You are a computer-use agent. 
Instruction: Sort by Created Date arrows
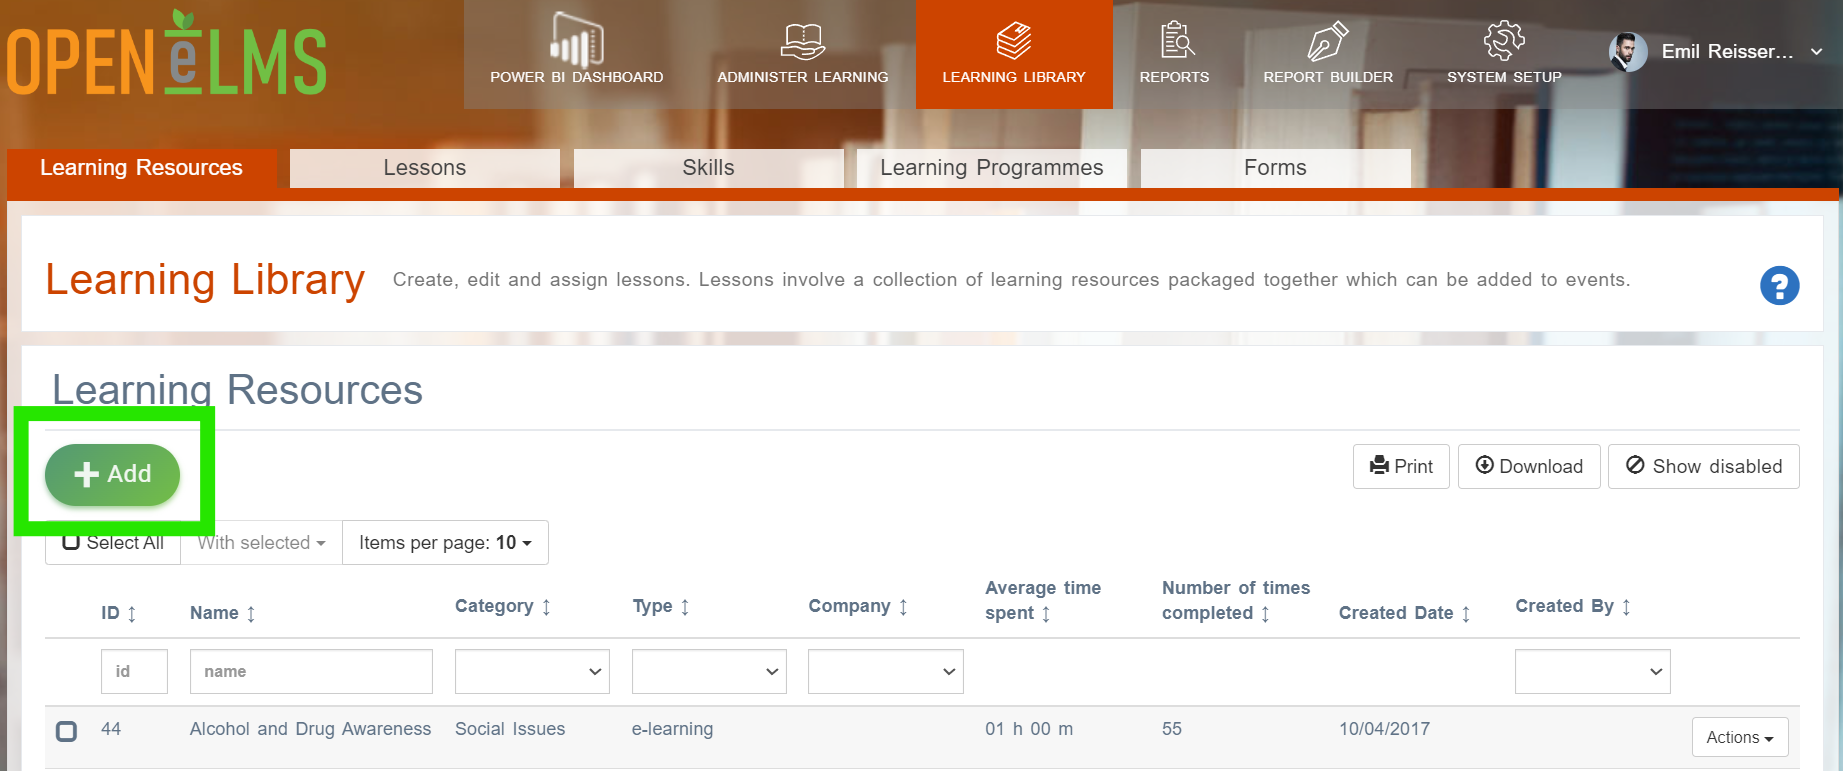(x=1466, y=613)
